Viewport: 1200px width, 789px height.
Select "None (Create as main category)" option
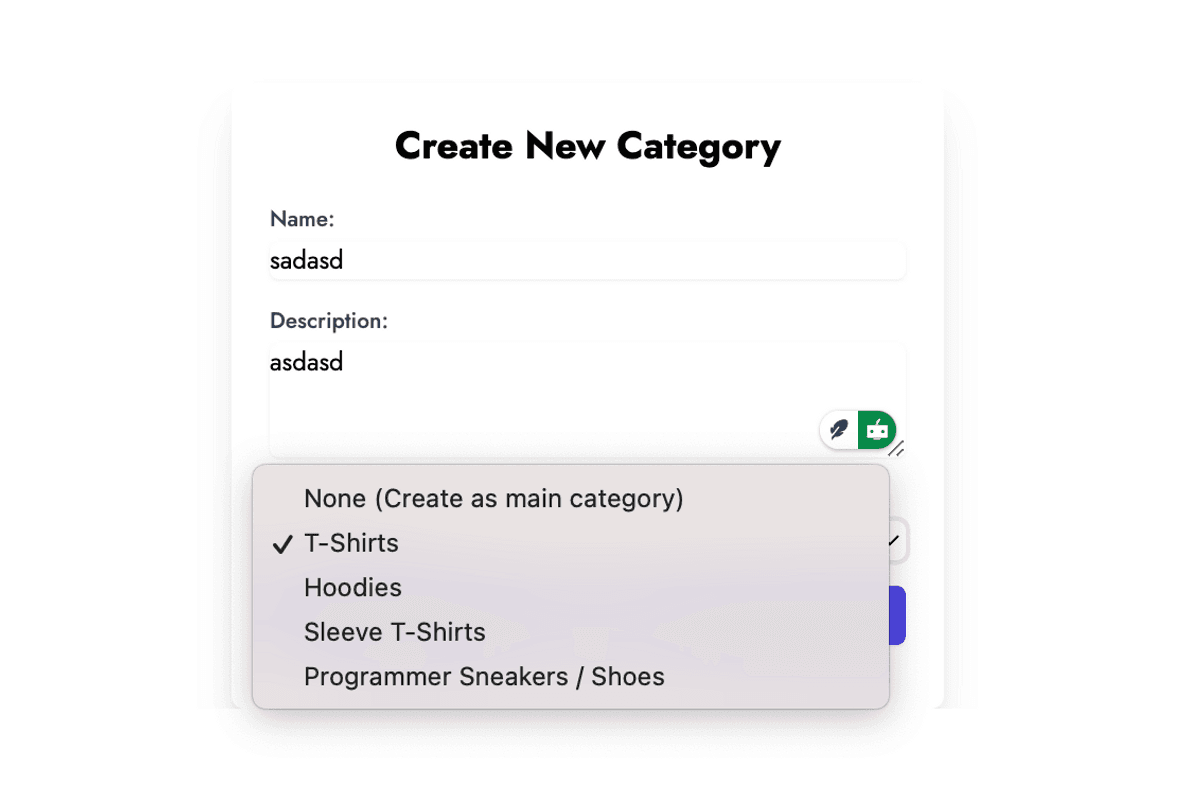pos(493,498)
